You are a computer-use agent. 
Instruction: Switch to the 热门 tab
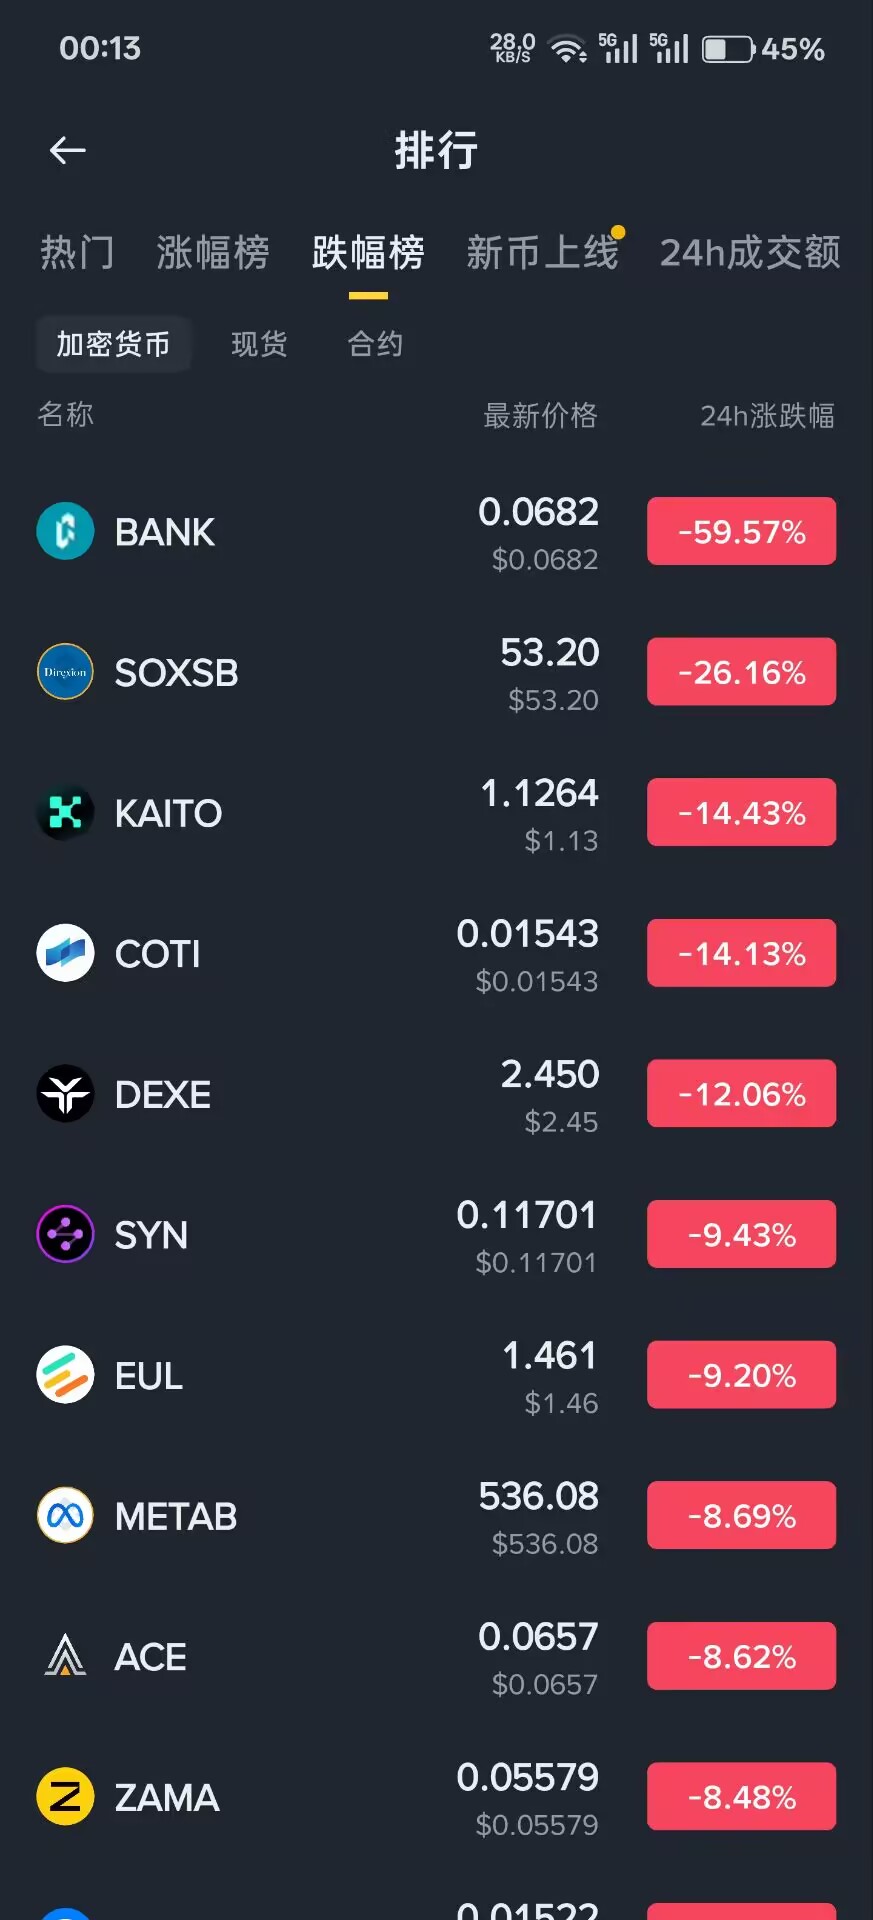(77, 253)
